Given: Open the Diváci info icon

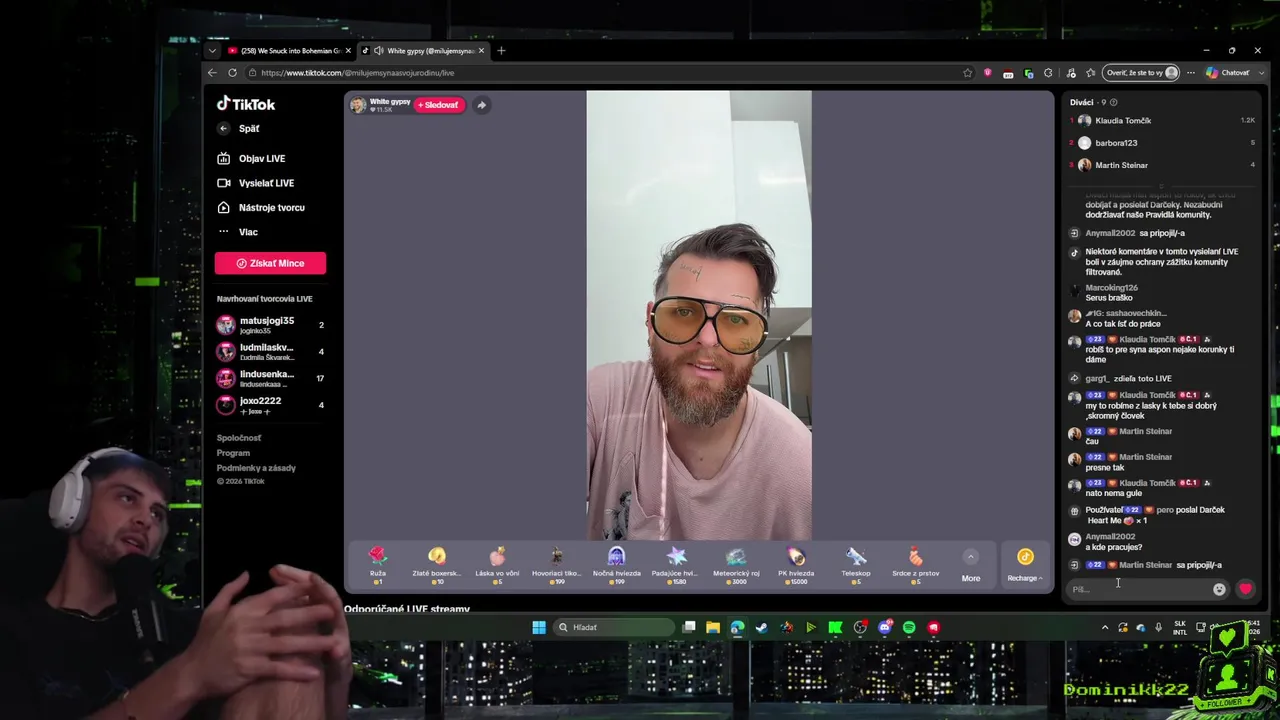Looking at the screenshot, I should [x=1113, y=102].
